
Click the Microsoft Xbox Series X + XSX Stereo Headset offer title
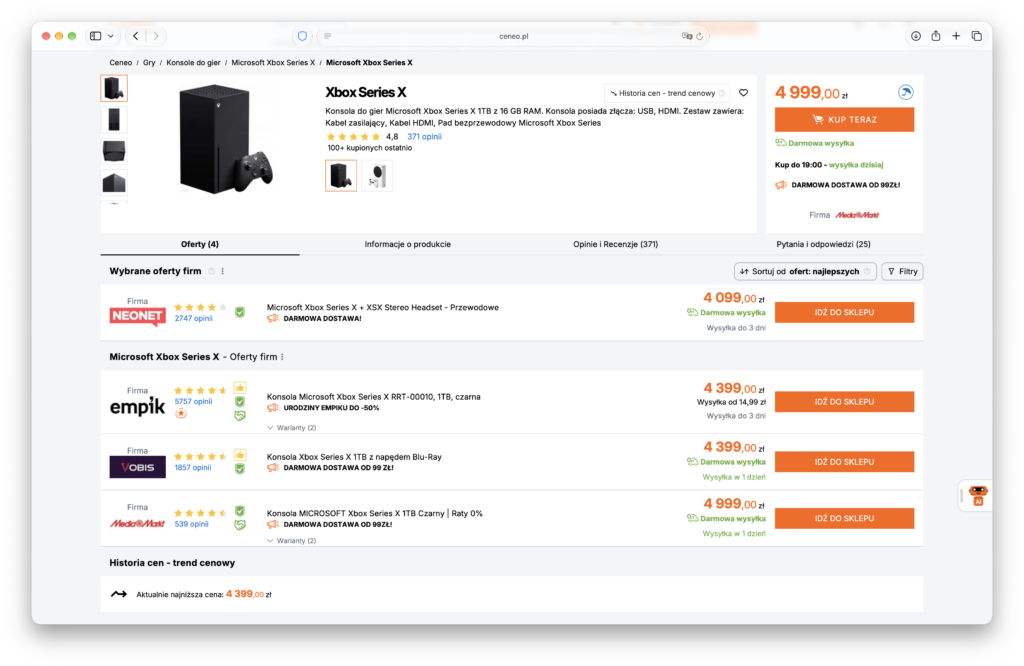click(x=383, y=308)
